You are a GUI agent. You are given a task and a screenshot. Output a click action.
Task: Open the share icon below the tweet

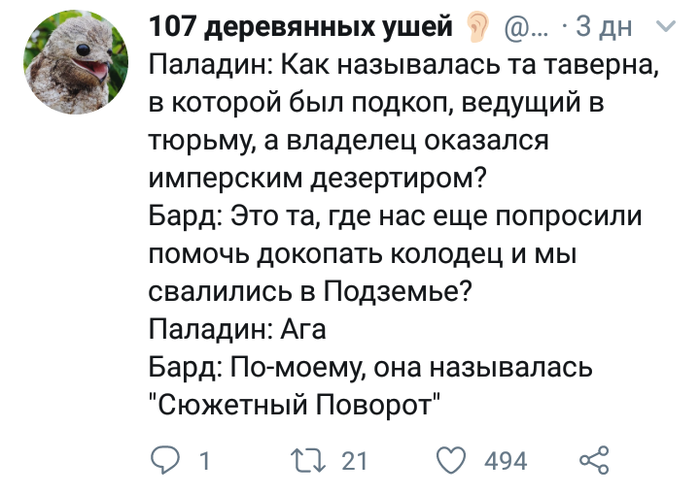pos(594,461)
